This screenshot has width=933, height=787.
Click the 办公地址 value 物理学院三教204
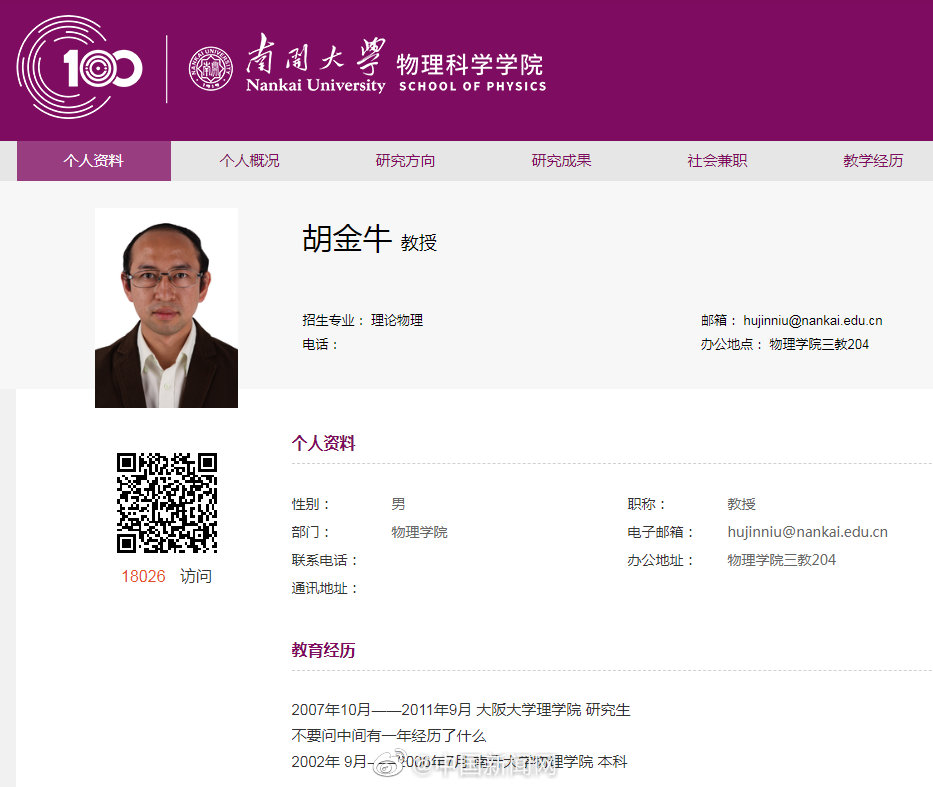tap(781, 560)
